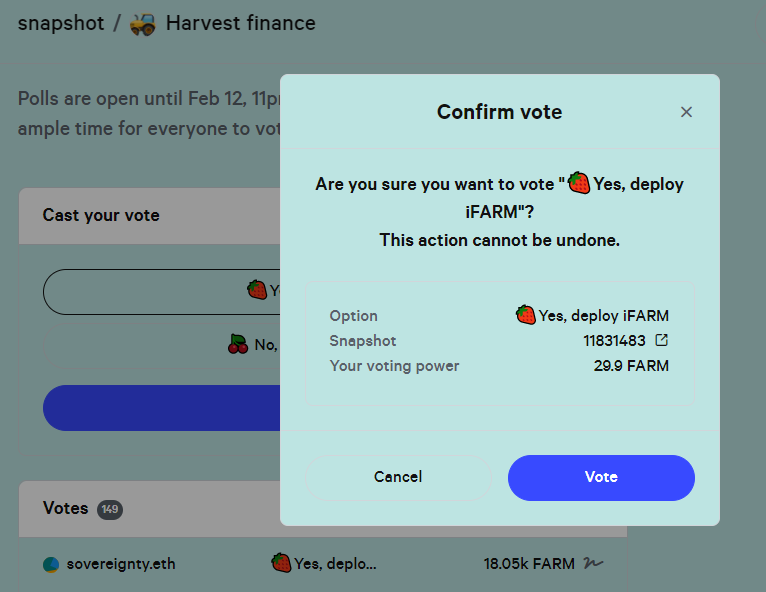Click snapshot block number 11831483
This screenshot has height=592, width=766.
point(614,340)
